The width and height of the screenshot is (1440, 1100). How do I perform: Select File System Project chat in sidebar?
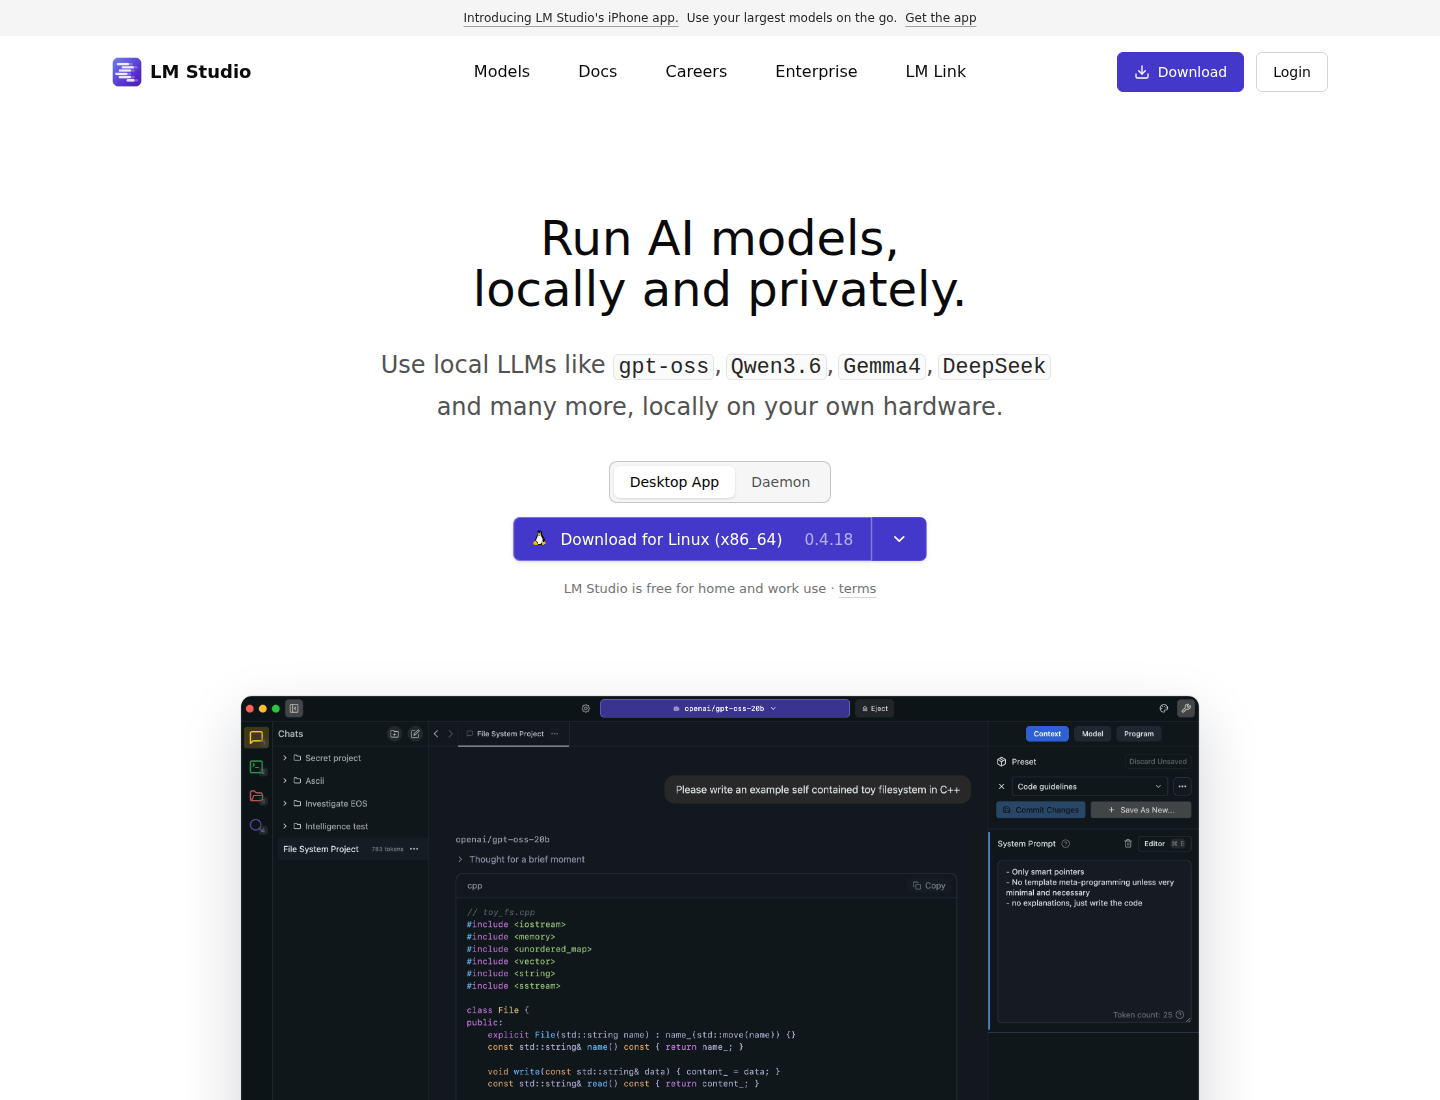coord(351,849)
